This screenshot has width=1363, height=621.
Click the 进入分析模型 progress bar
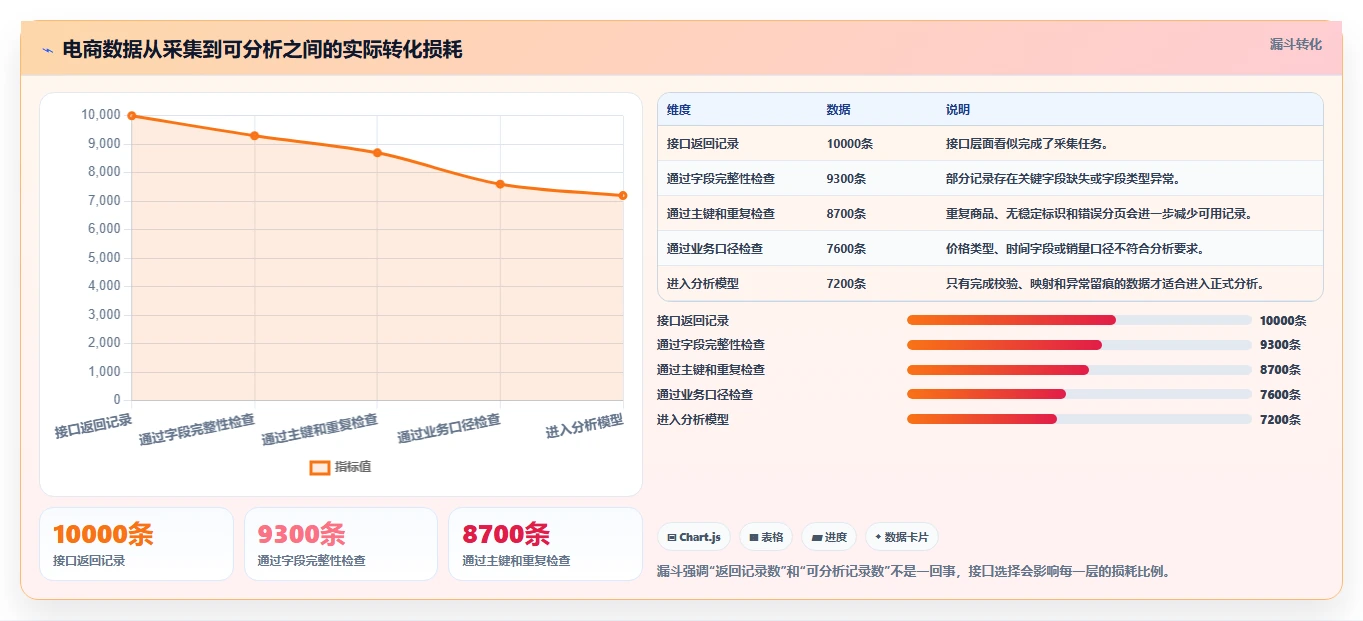point(1079,419)
